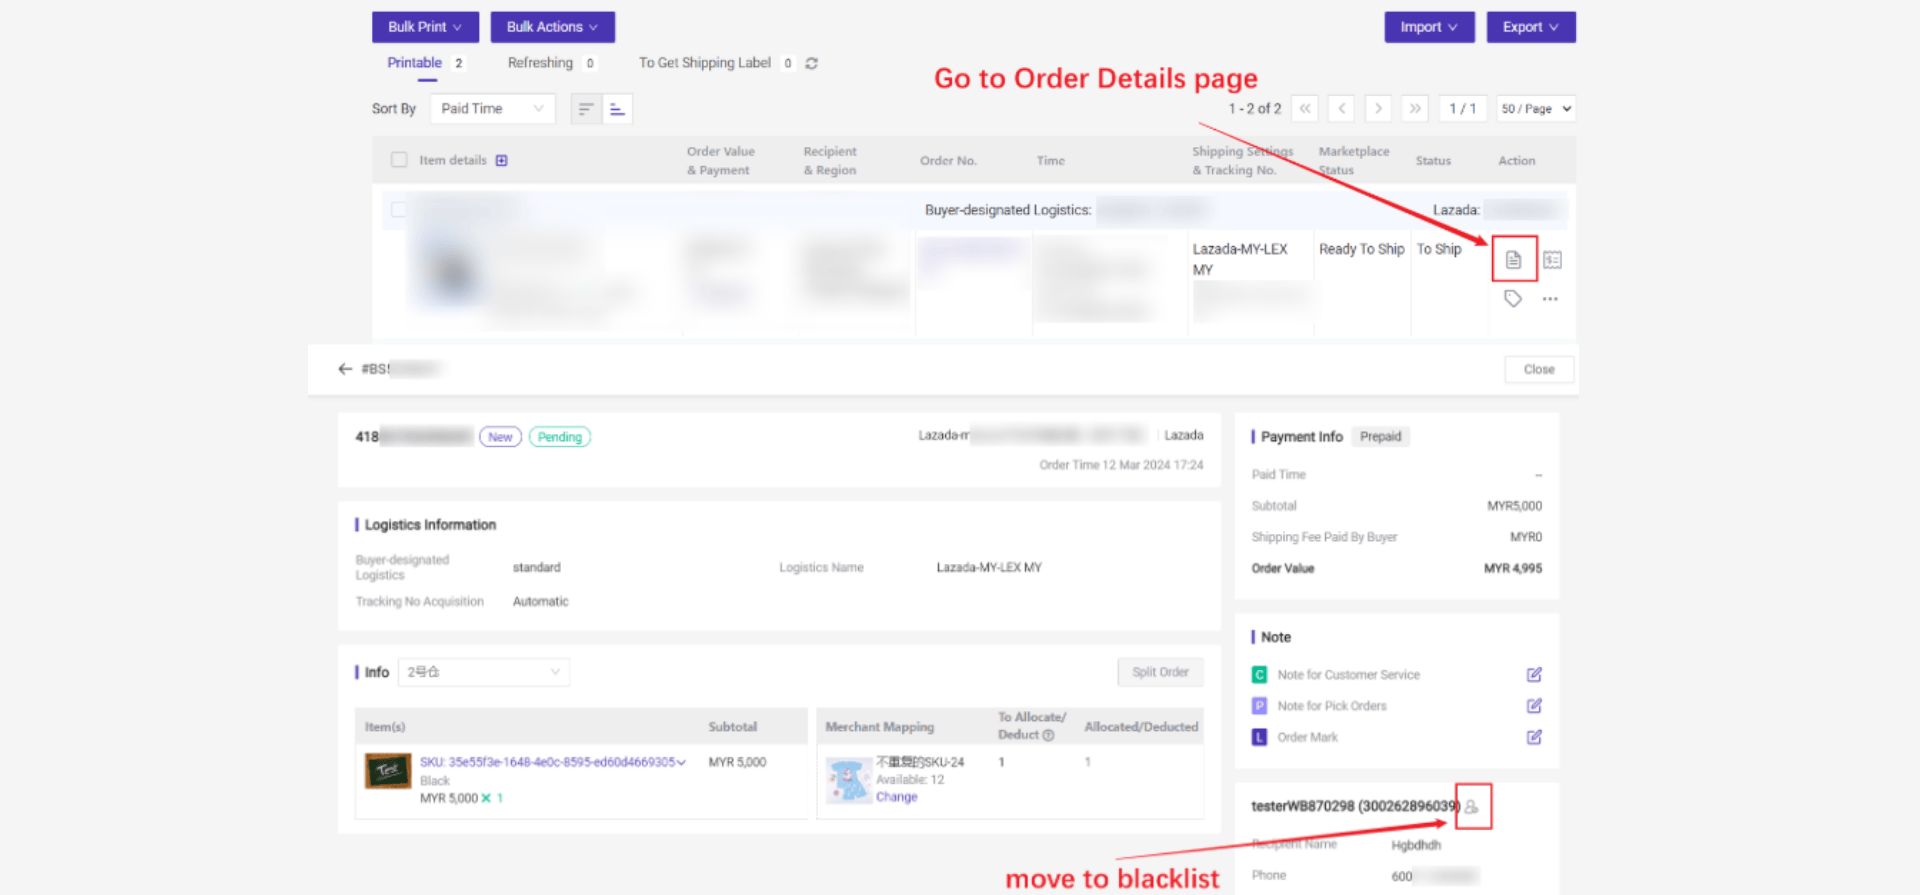
Task: Click the Change link under merchant SKU
Action: coord(896,797)
